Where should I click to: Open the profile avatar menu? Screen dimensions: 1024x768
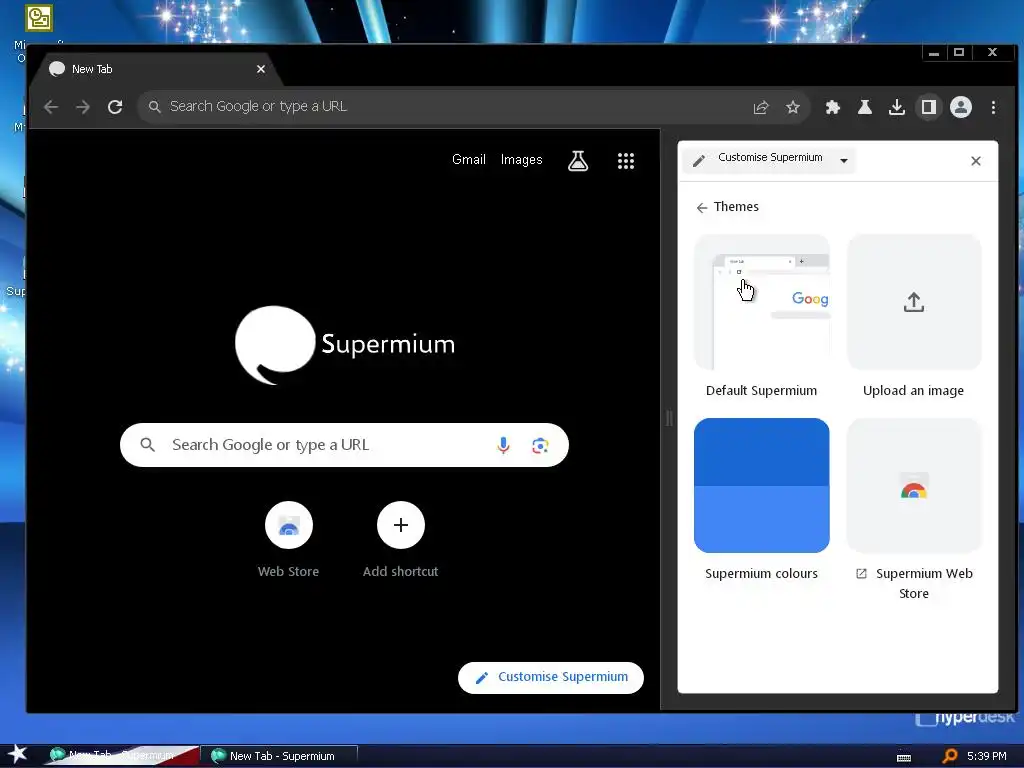pyautogui.click(x=961, y=107)
